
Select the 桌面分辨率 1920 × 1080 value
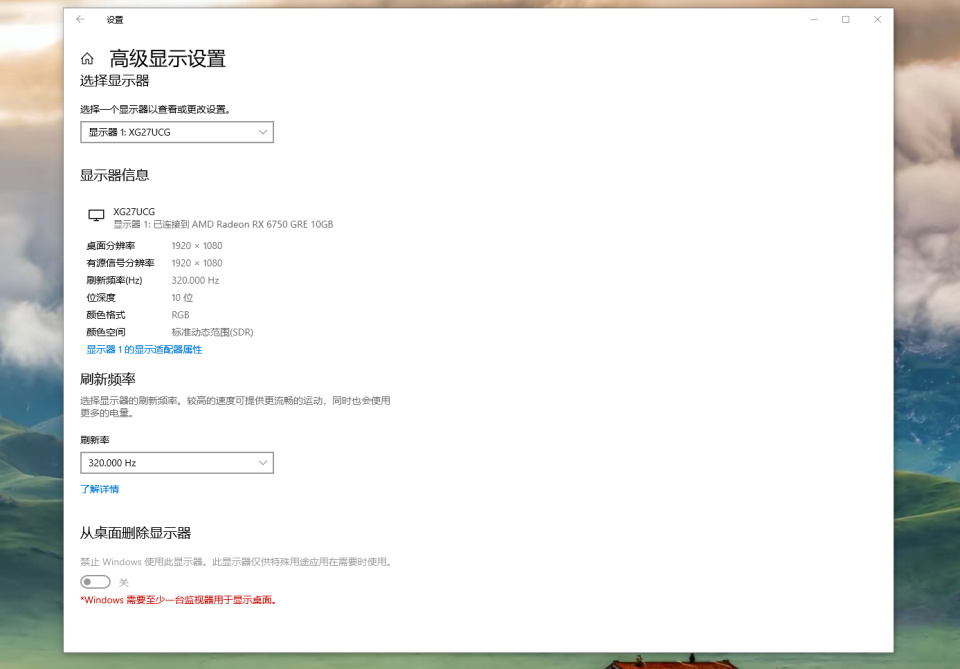(x=197, y=245)
